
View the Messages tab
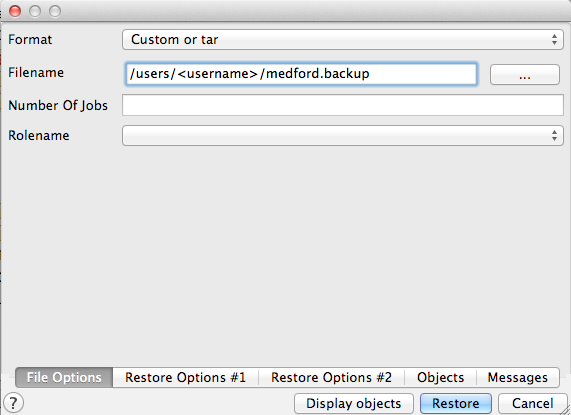pos(518,378)
